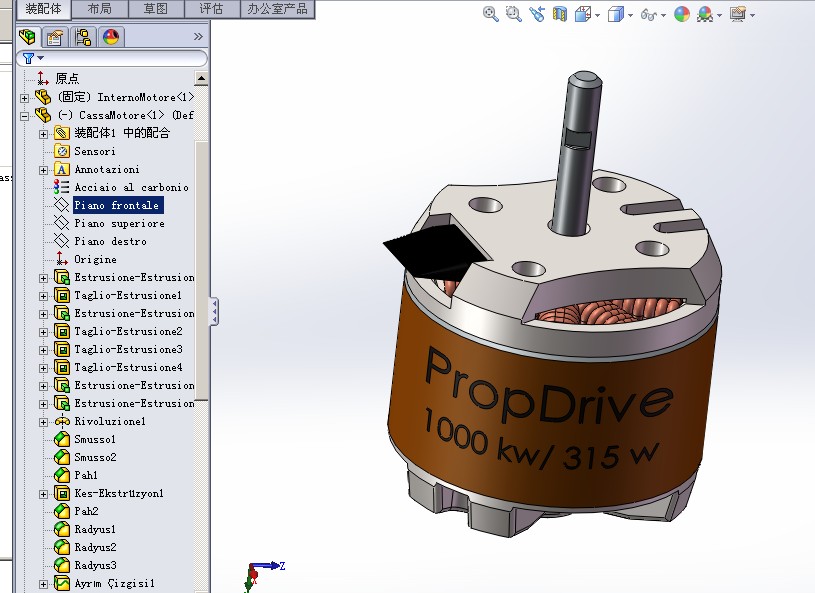Click the Piano destro plane icon
815x593 pixels.
(62, 241)
